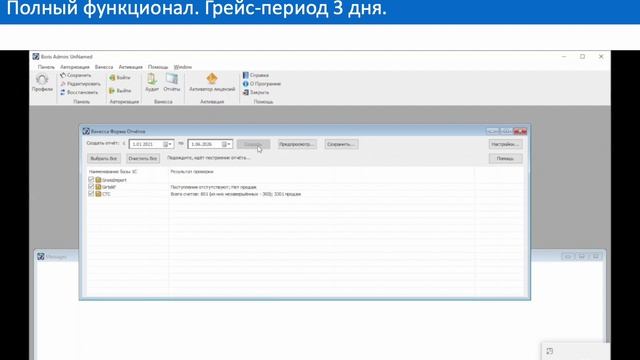Click the 'Результат проверки' column header
Viewport: 640px width, 360px height.
click(x=192, y=172)
